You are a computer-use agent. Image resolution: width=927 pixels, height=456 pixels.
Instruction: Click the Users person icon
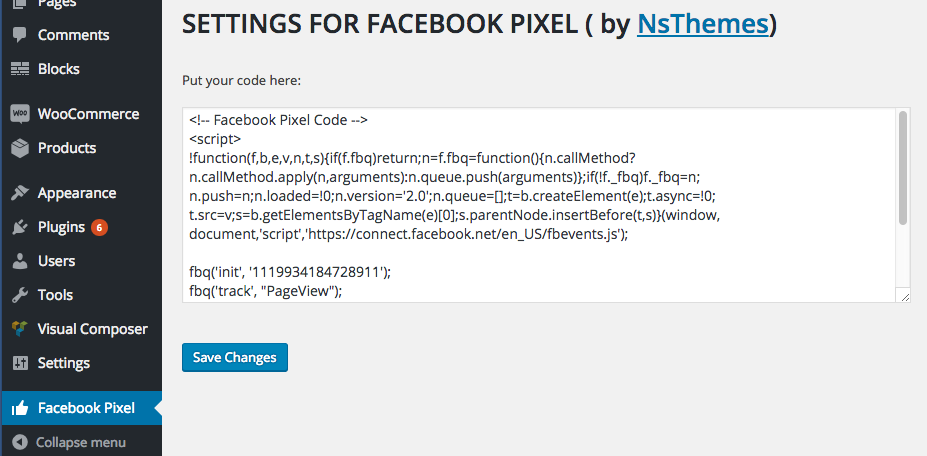(20, 261)
